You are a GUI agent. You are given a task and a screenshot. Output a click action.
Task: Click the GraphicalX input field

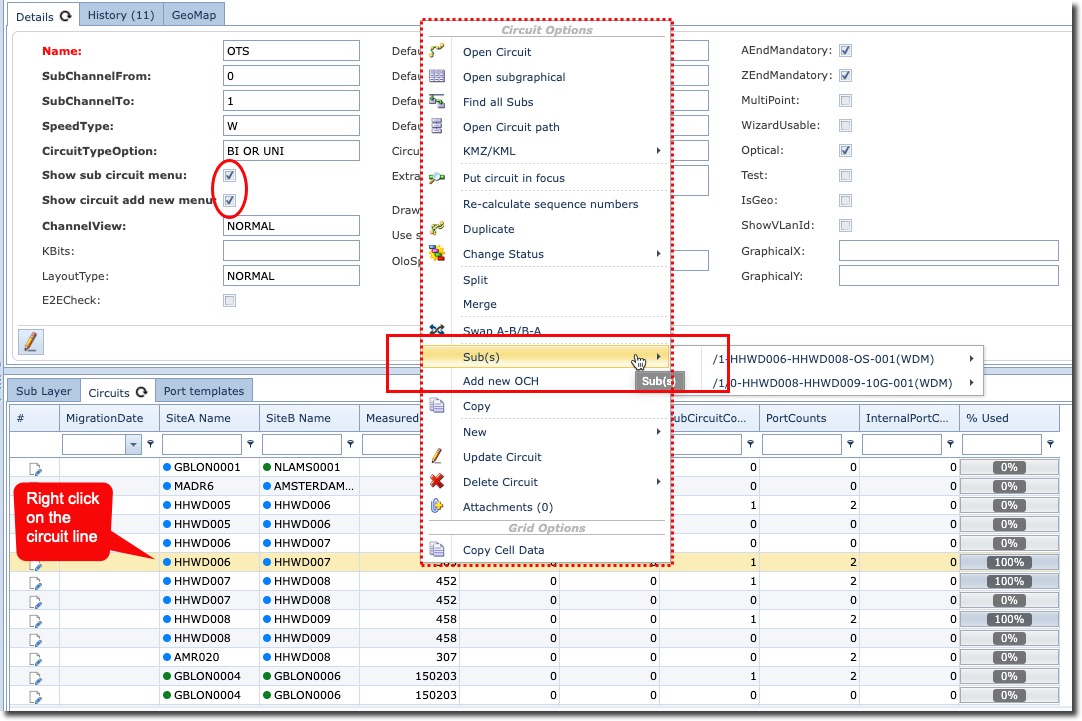coord(947,251)
